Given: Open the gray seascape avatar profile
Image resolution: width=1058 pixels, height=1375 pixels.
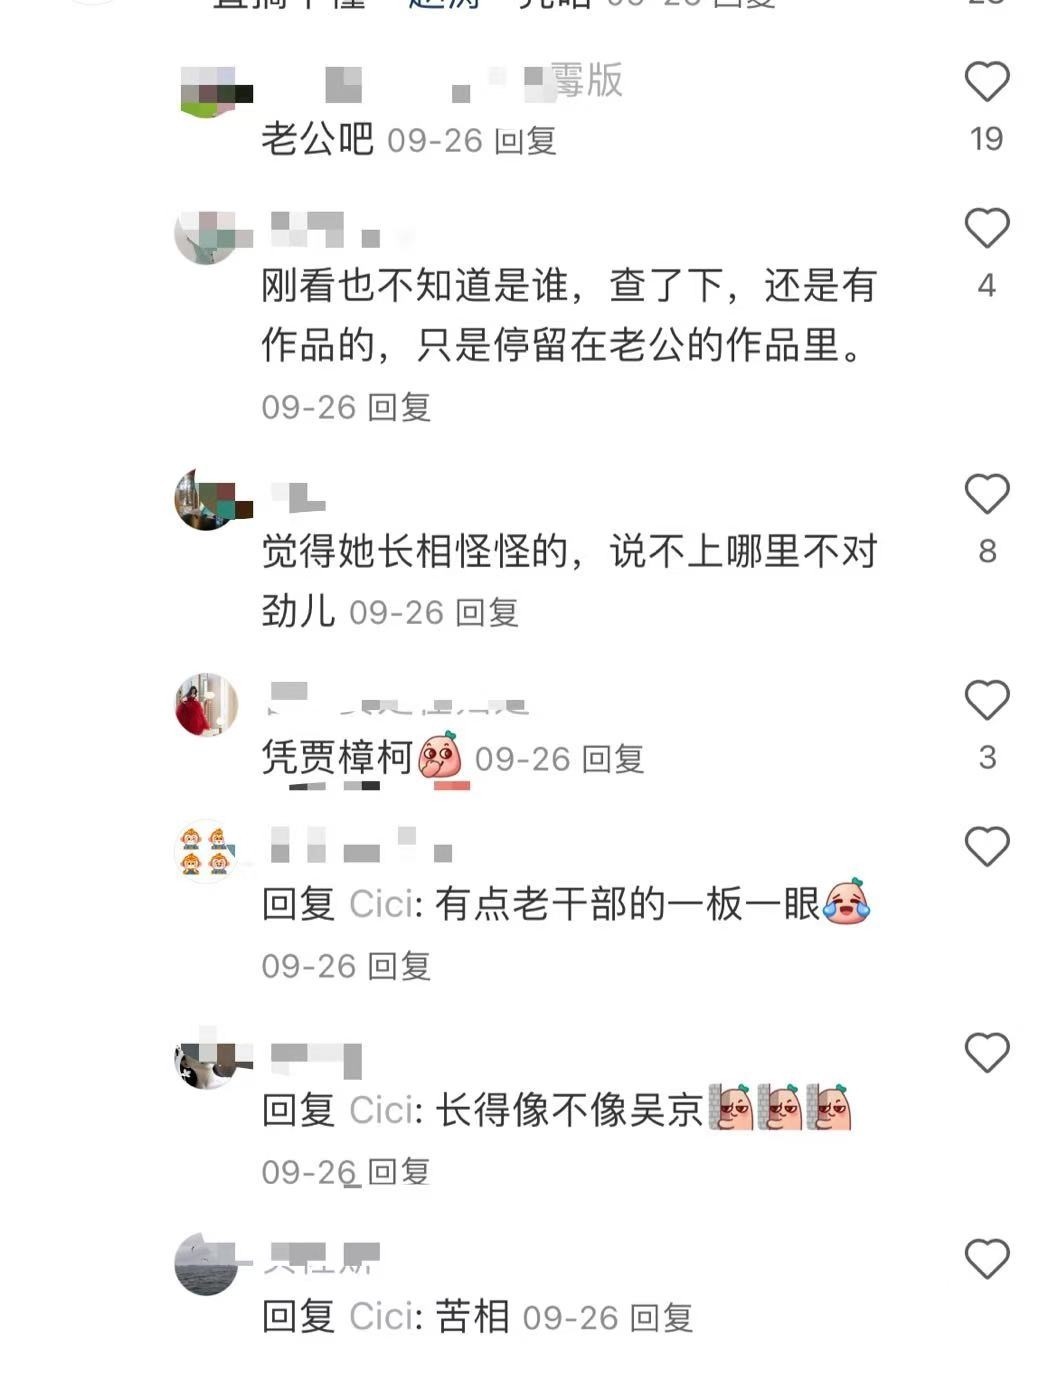Looking at the screenshot, I should 207,1264.
